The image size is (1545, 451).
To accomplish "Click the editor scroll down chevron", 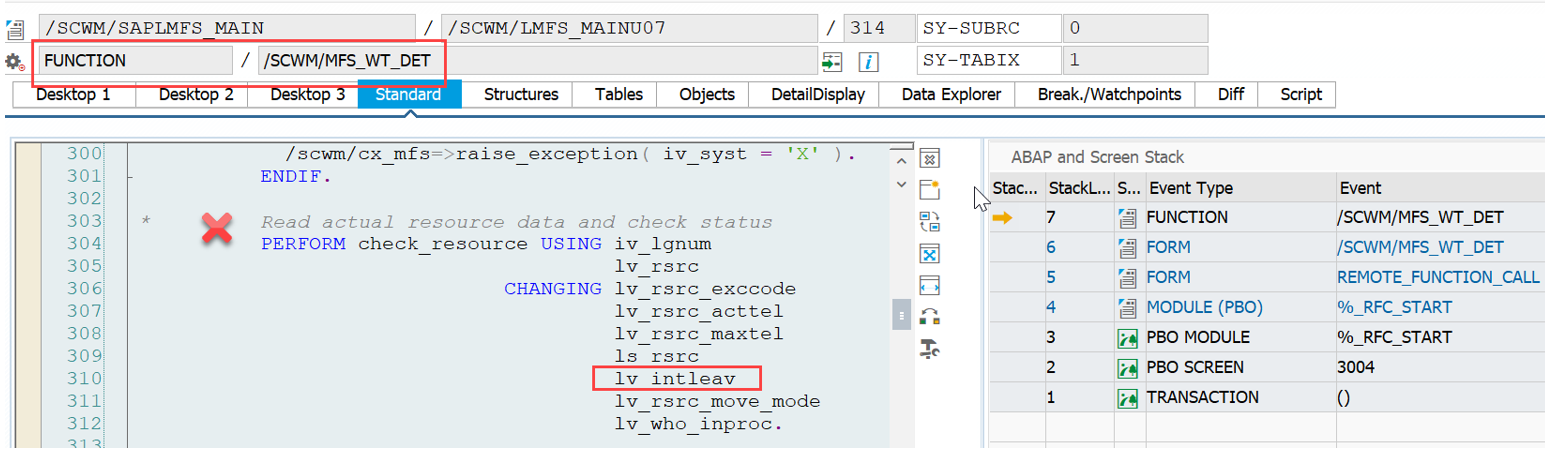I will point(901,185).
